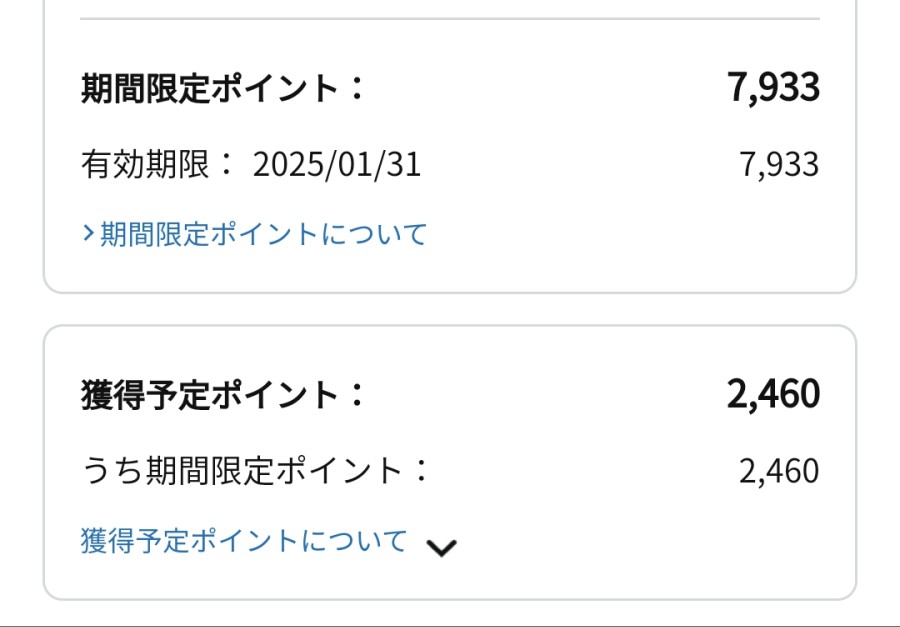Click the 2,460 value in the うち期間限定ポイント row

click(x=779, y=471)
